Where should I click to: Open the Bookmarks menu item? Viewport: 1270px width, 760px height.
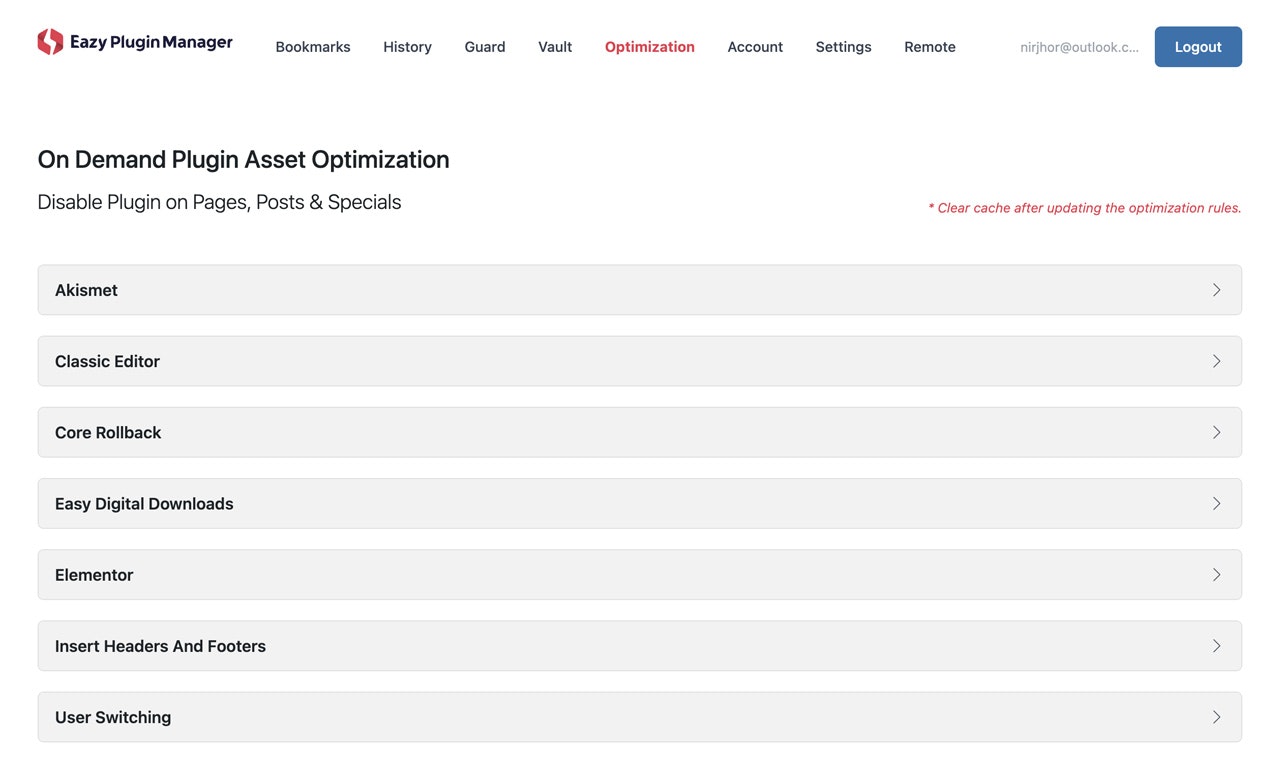(313, 47)
